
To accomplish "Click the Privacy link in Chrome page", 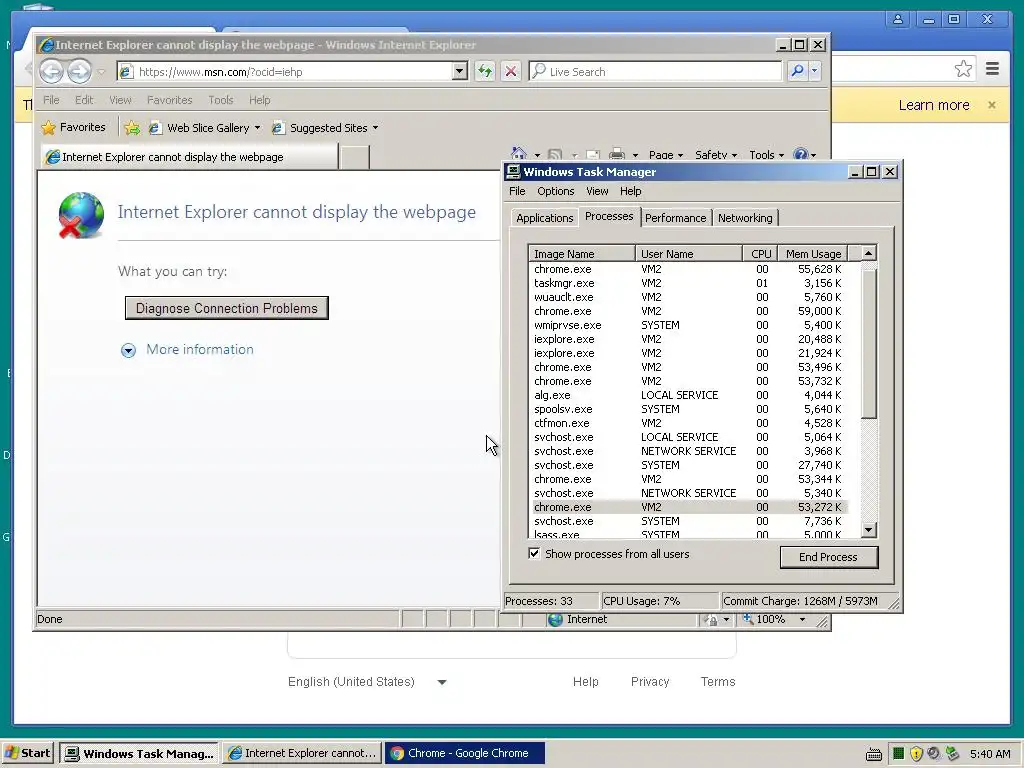I will (x=650, y=682).
